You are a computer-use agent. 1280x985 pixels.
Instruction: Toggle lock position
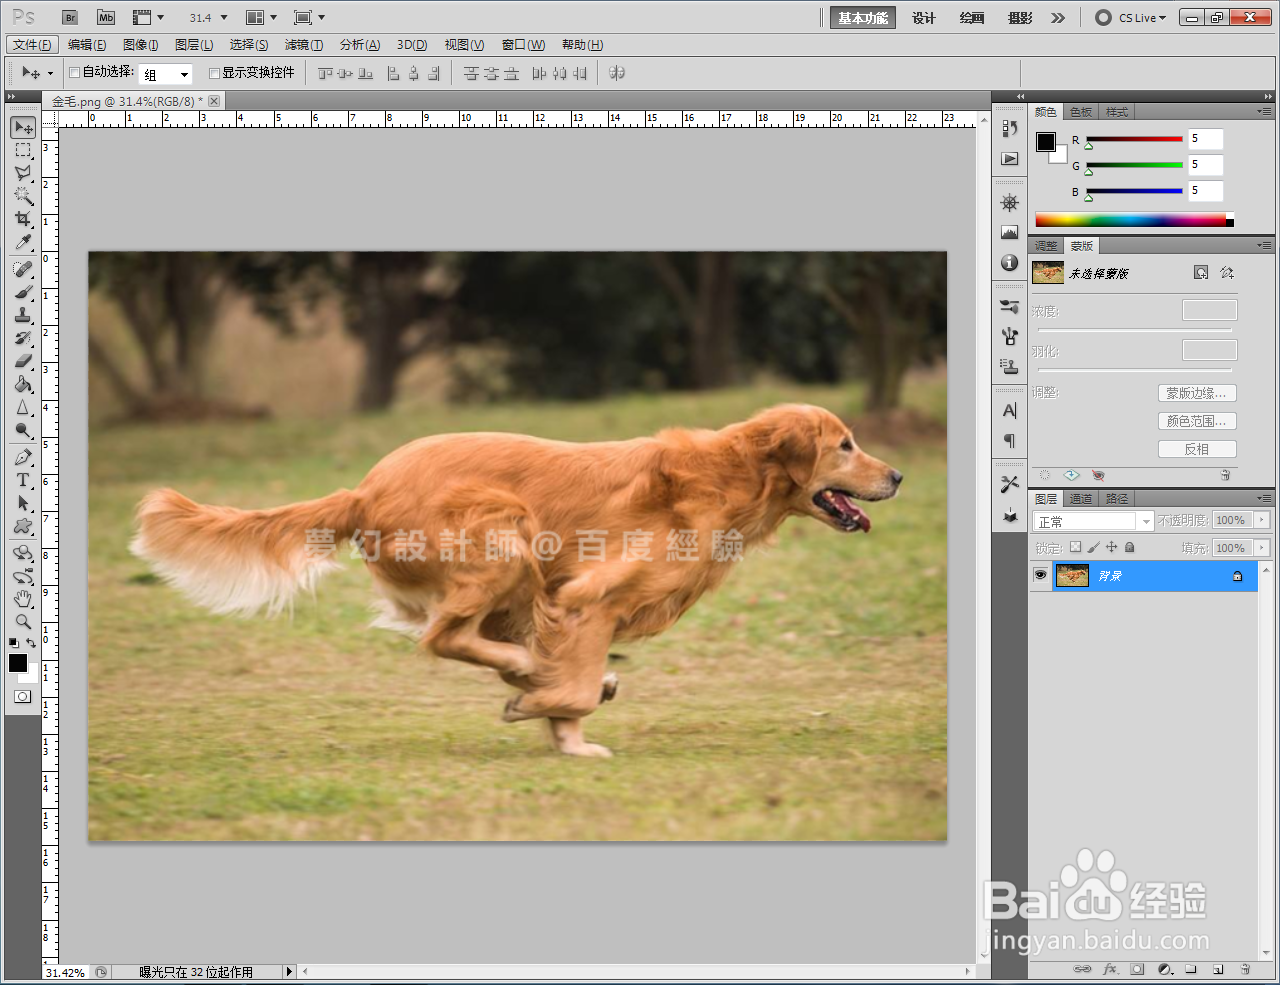(1111, 547)
